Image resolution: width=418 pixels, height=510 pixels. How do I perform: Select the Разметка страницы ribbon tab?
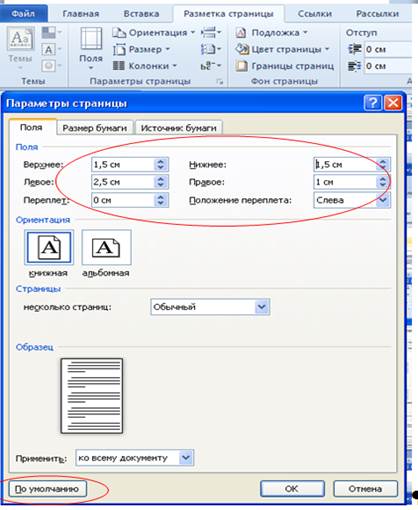[x=228, y=14]
